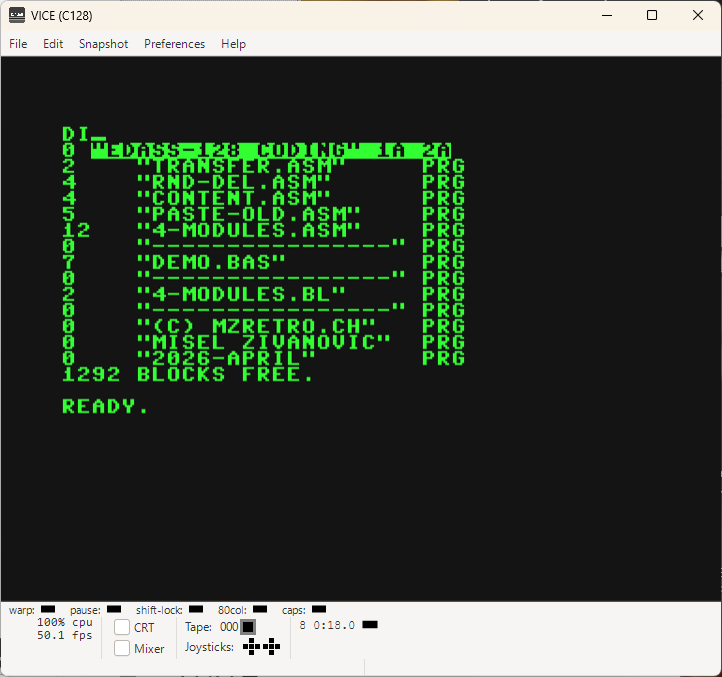
Task: Click the tape counter 000 display
Action: pos(229,627)
